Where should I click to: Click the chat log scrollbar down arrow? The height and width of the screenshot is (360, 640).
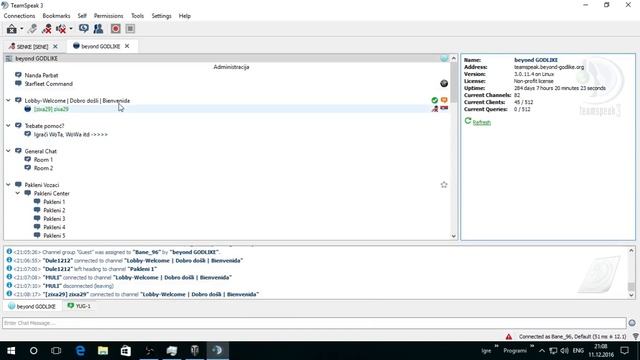[631, 295]
